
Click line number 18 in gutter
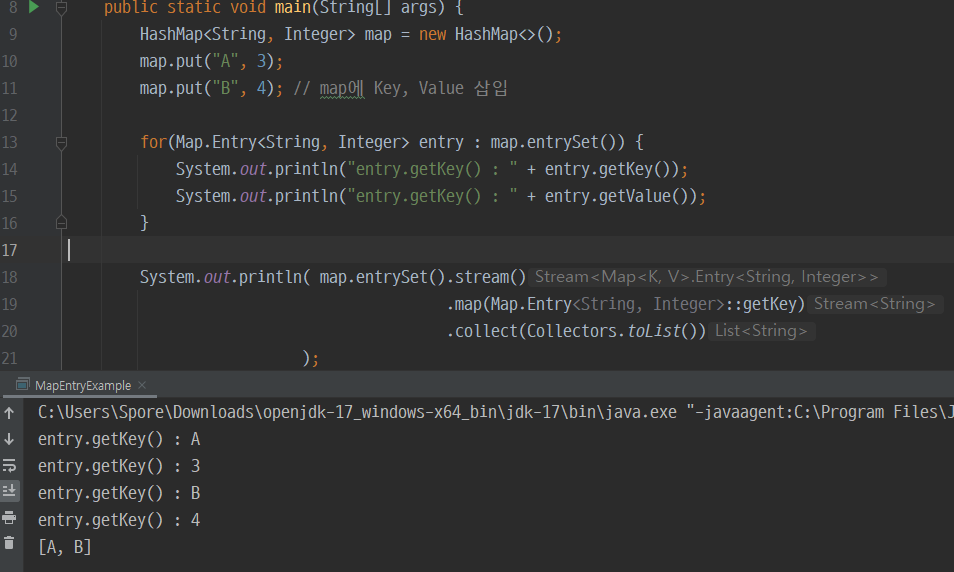click(x=9, y=277)
